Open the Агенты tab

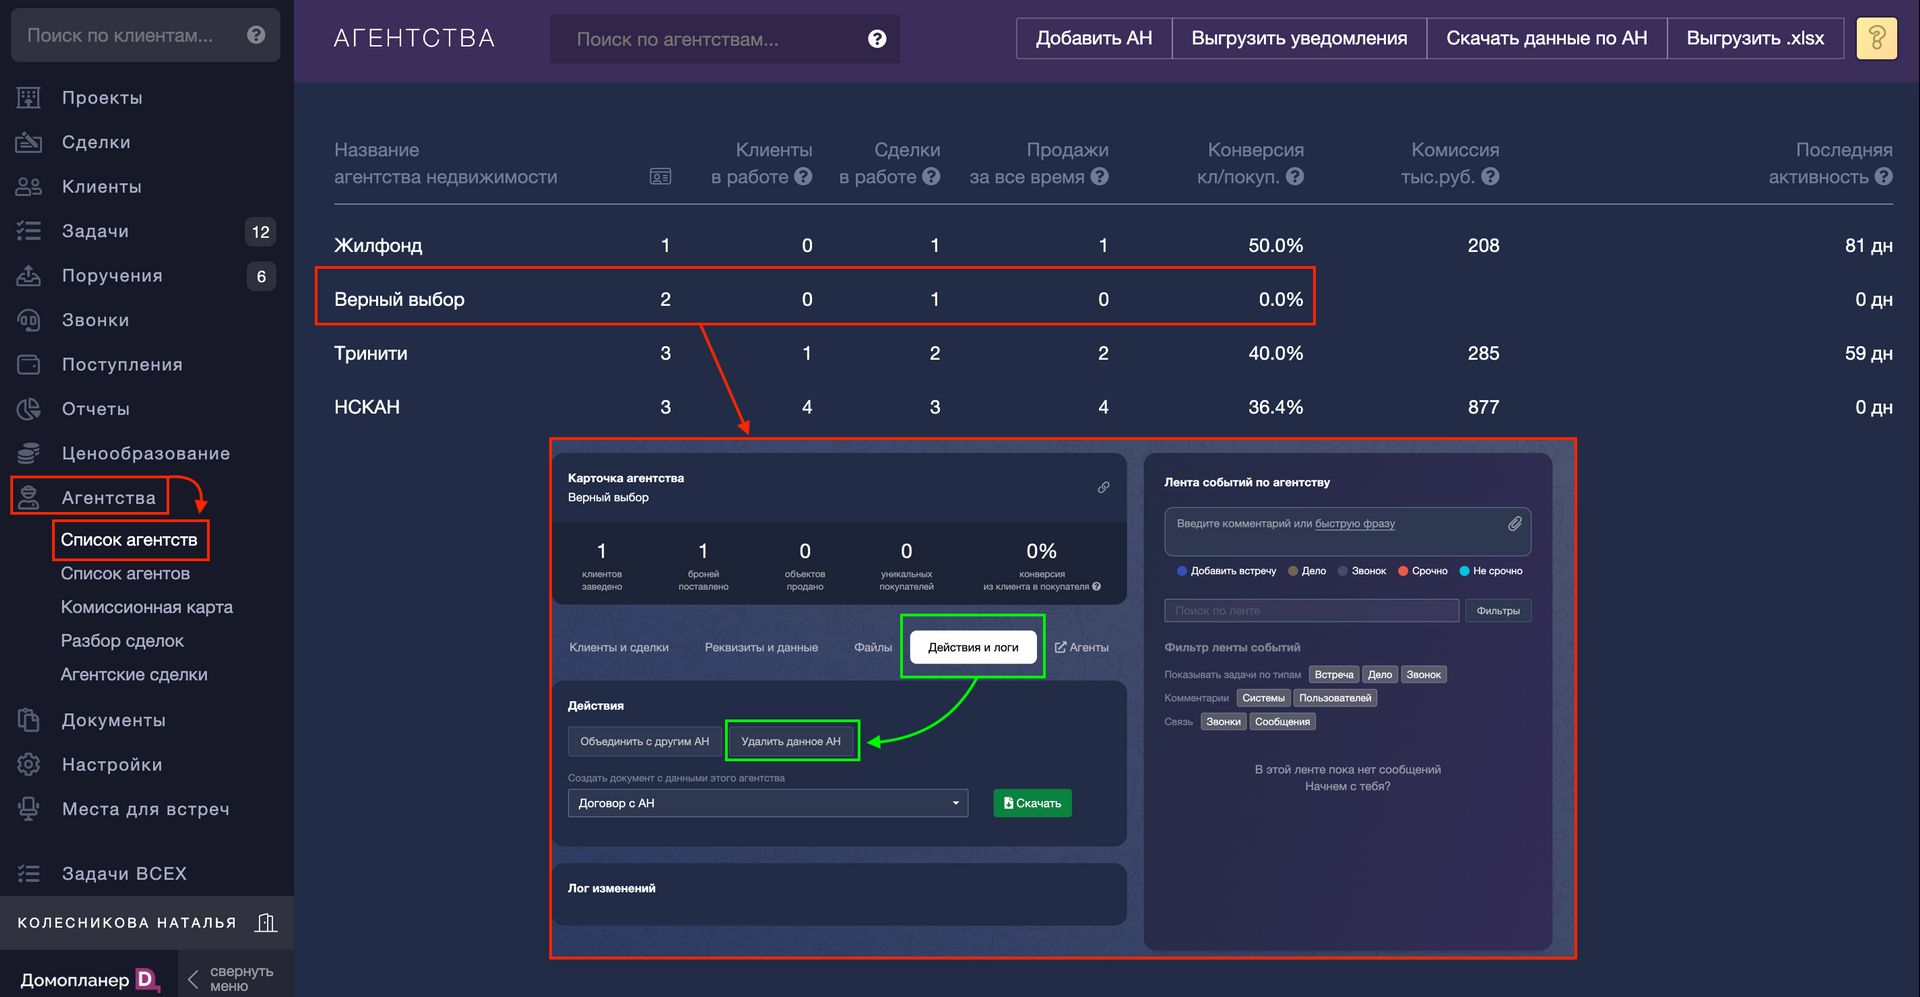1081,647
